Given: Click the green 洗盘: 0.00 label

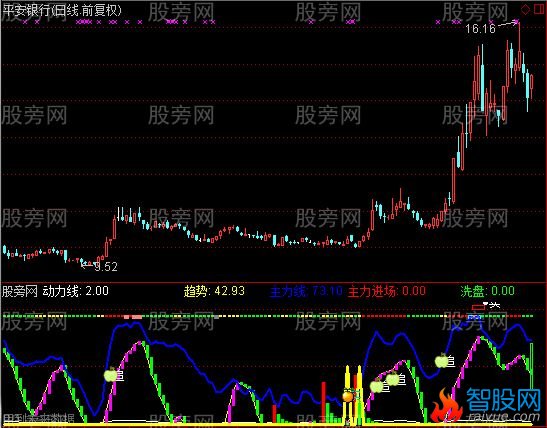Looking at the screenshot, I should pos(487,291).
